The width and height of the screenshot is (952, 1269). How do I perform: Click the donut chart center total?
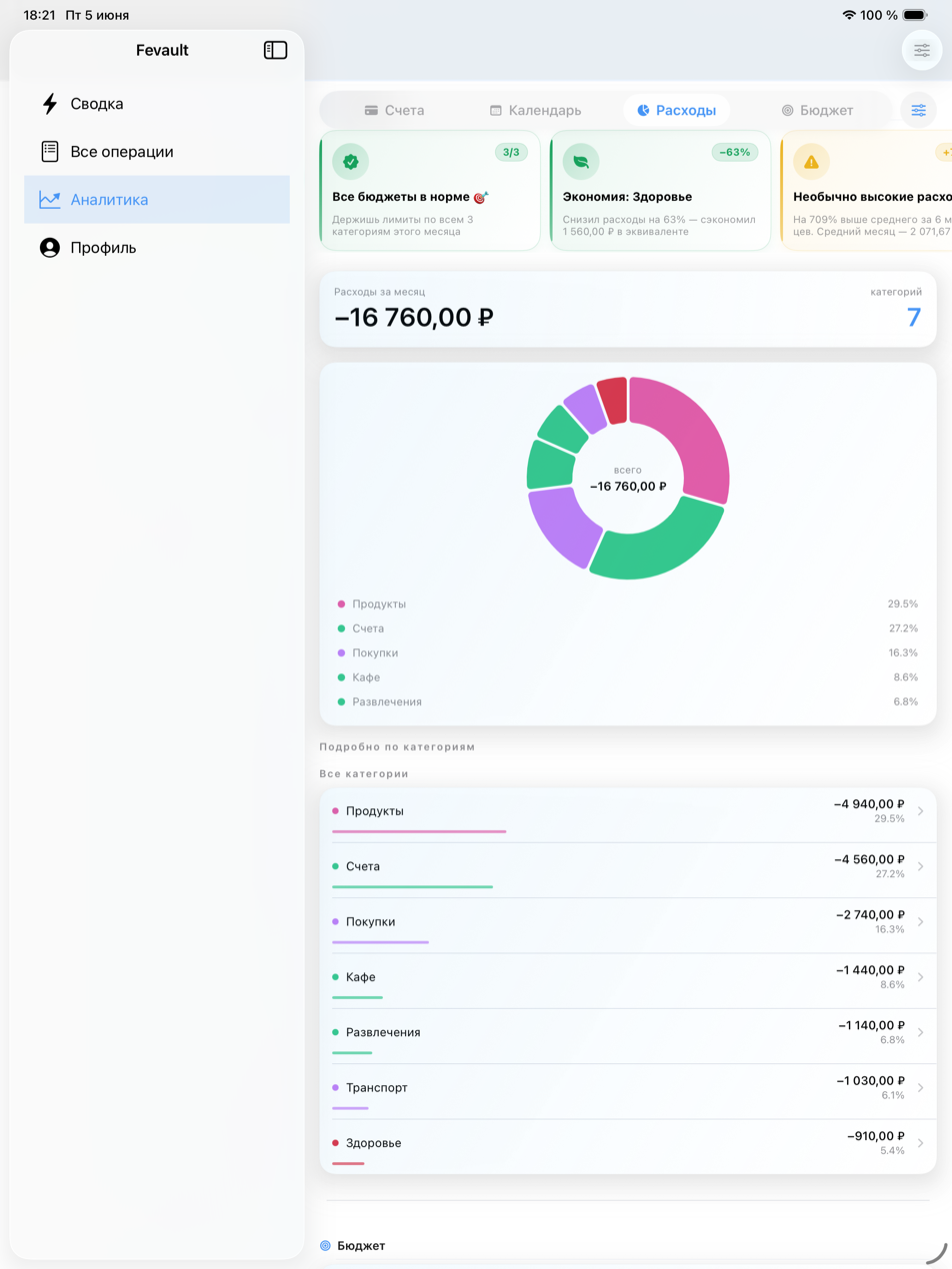[628, 486]
